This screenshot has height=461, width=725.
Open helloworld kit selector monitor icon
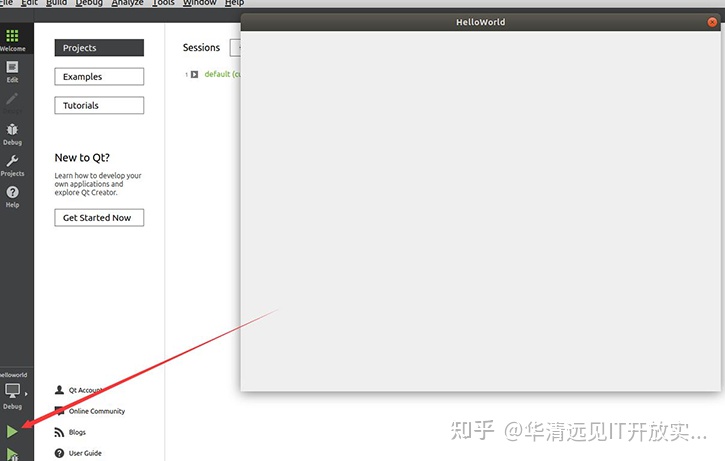click(12, 391)
